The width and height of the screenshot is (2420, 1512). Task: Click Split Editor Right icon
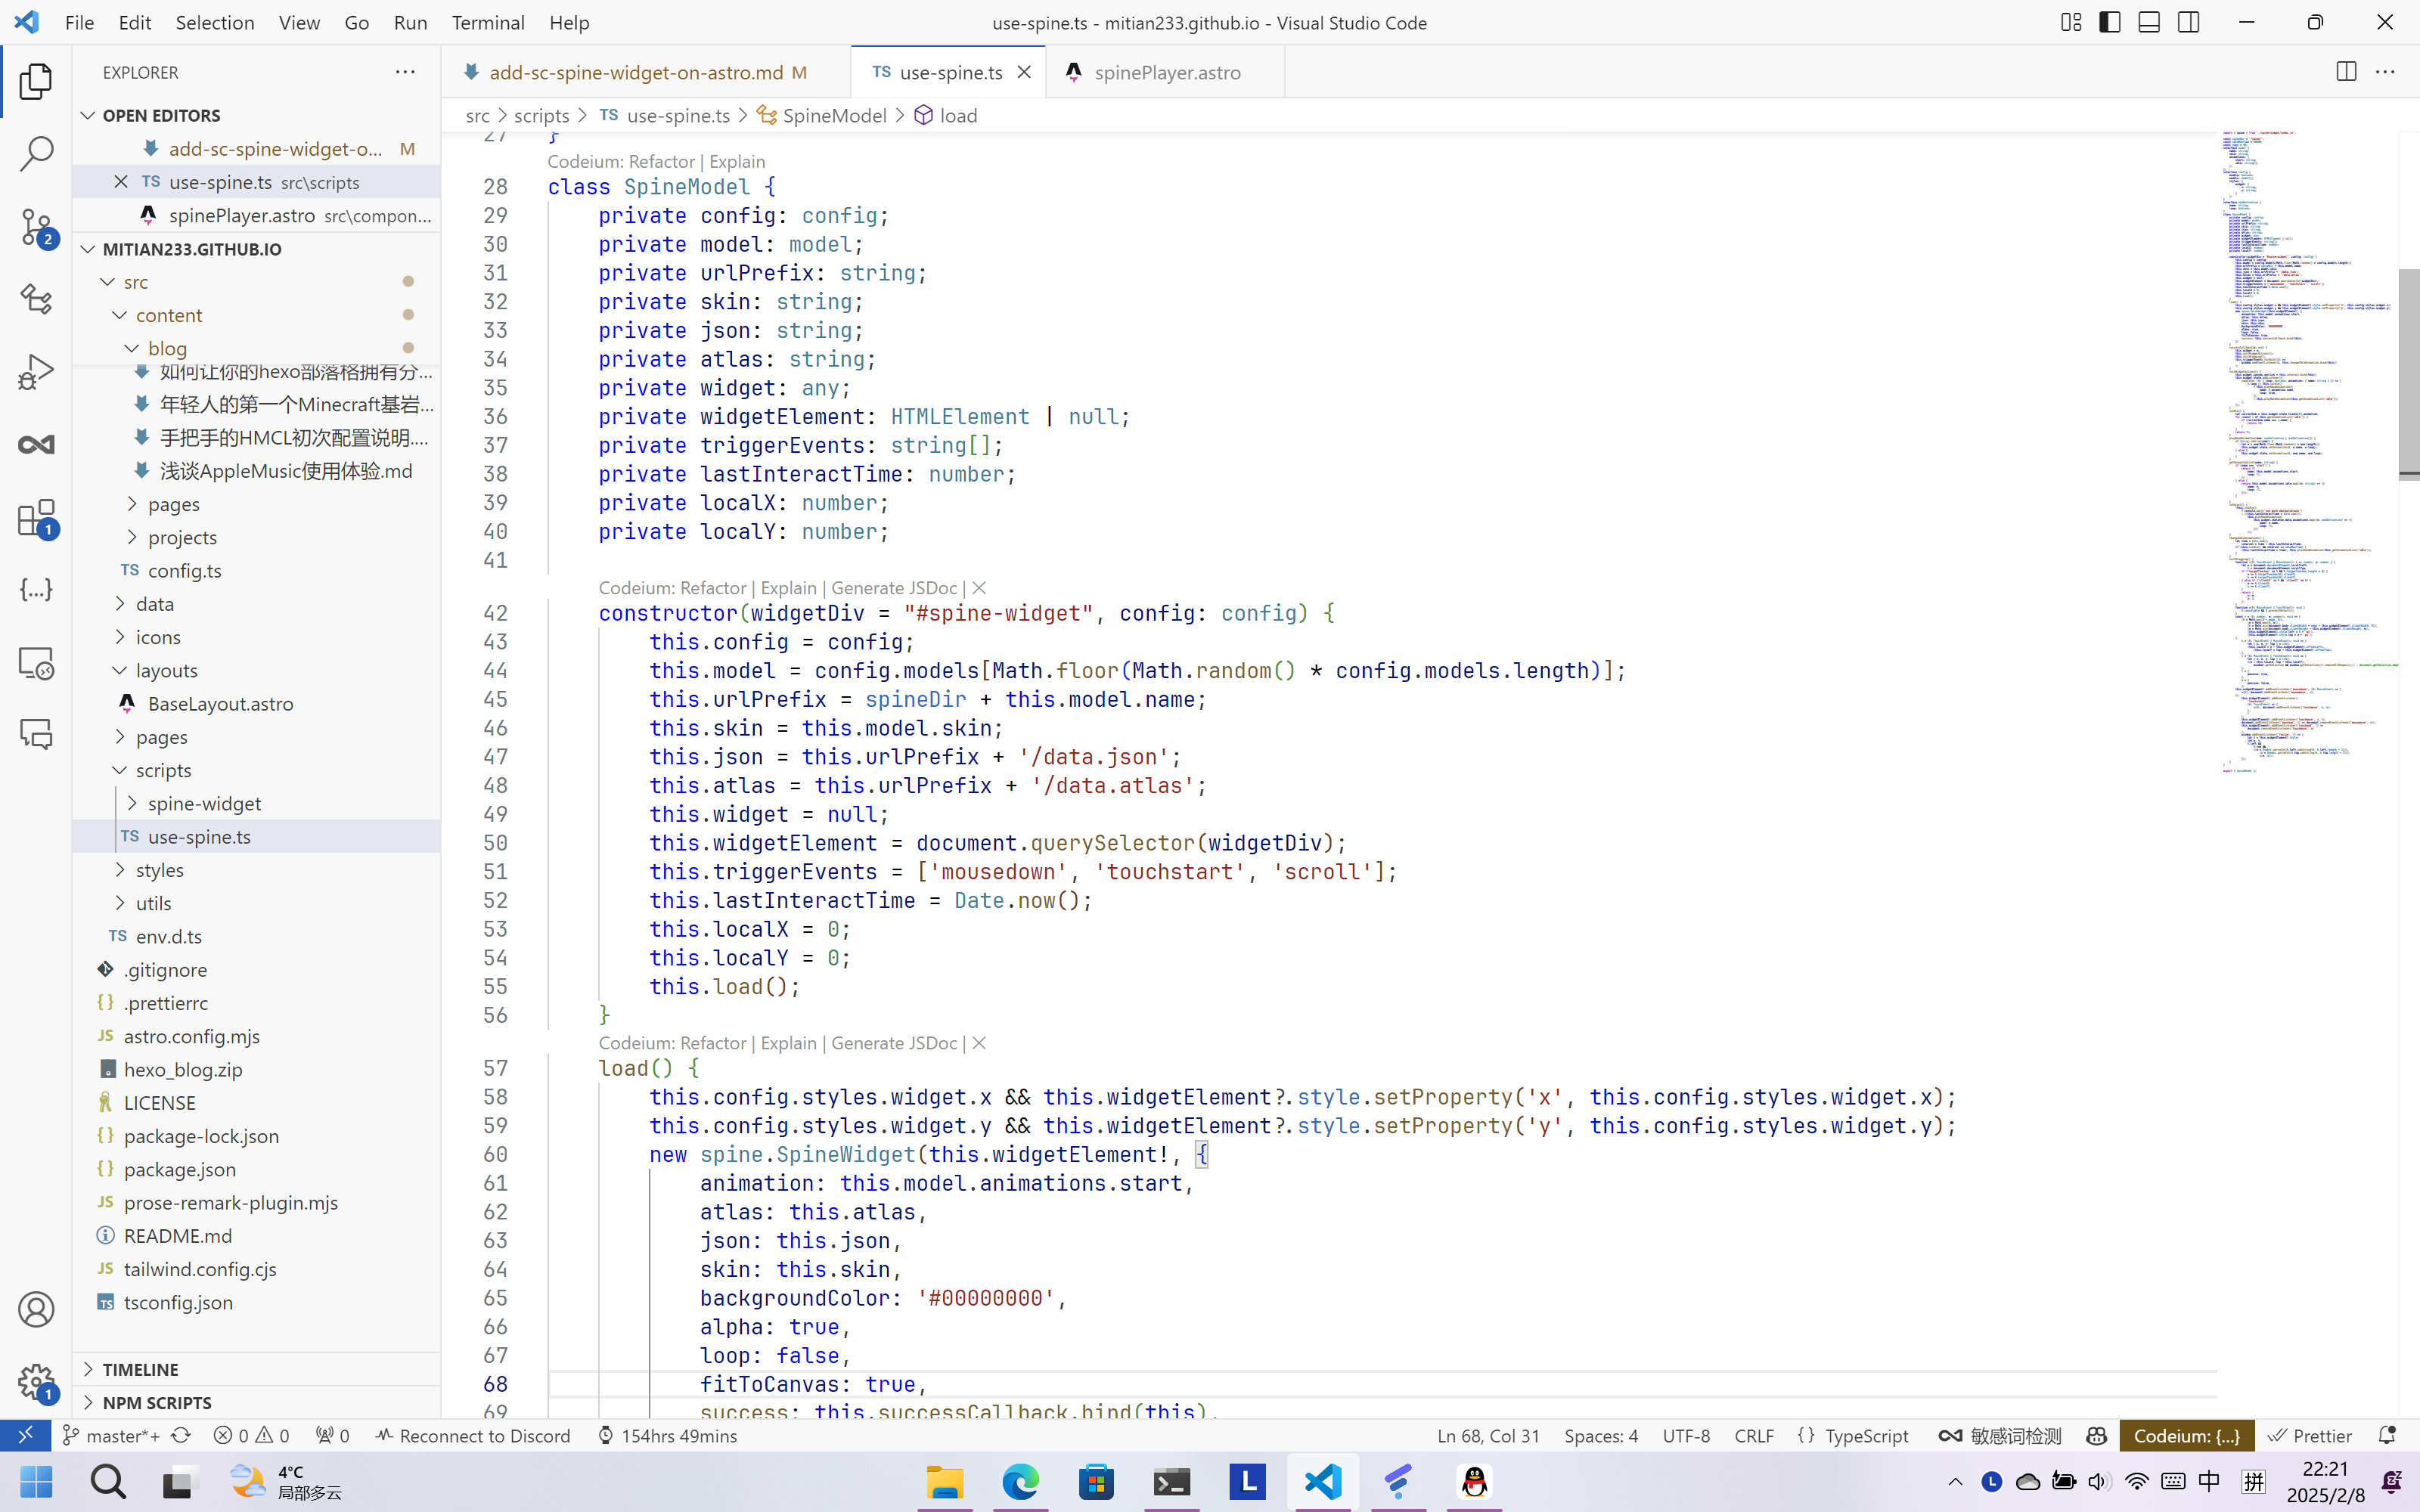[2346, 72]
